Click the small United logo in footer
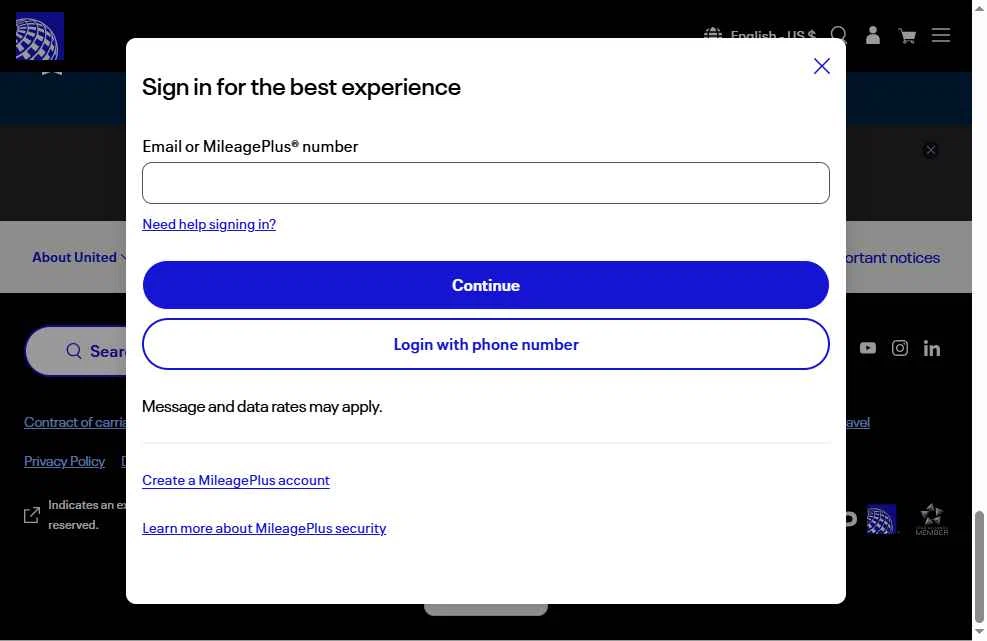This screenshot has width=987, height=641. (881, 519)
